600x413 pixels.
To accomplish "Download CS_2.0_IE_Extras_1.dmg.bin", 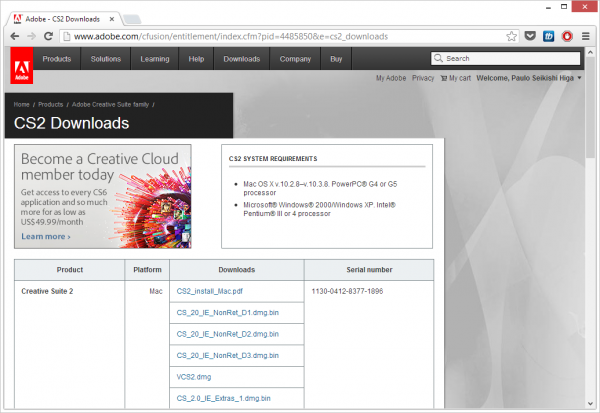I will click(223, 398).
